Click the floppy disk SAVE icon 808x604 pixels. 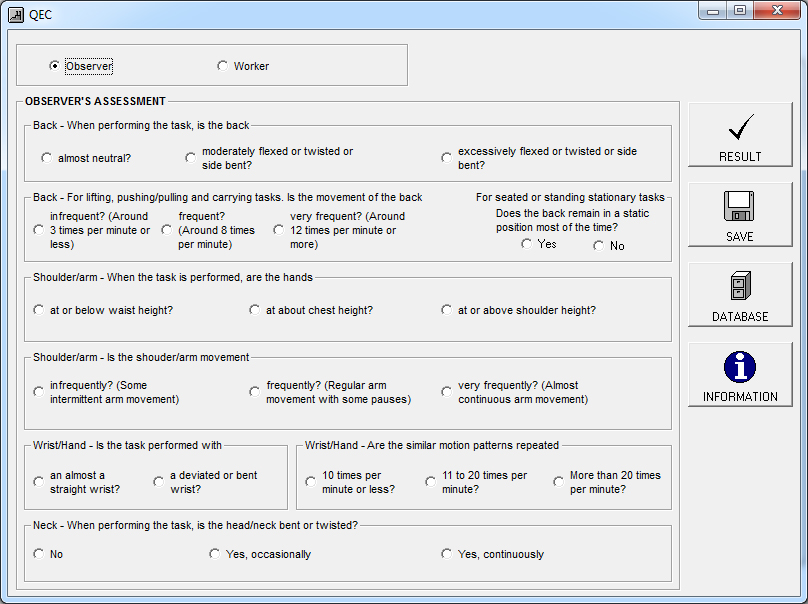739,206
